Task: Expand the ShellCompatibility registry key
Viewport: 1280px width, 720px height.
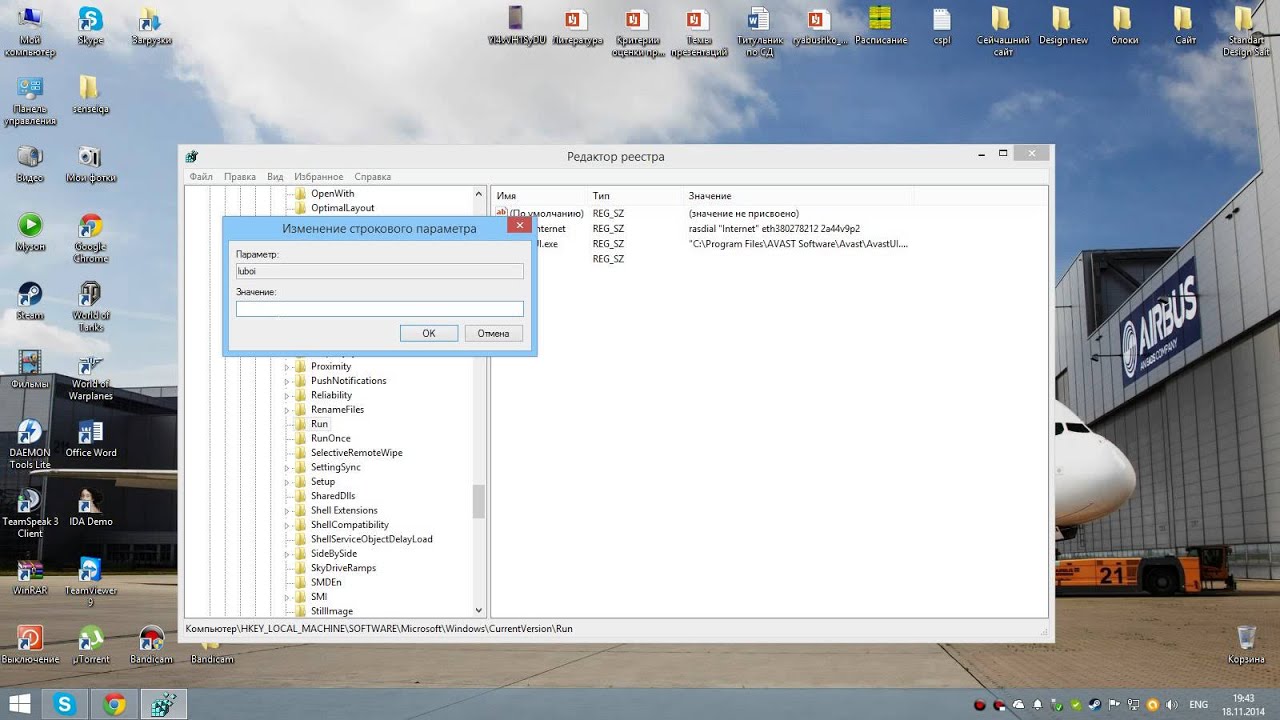Action: click(287, 525)
